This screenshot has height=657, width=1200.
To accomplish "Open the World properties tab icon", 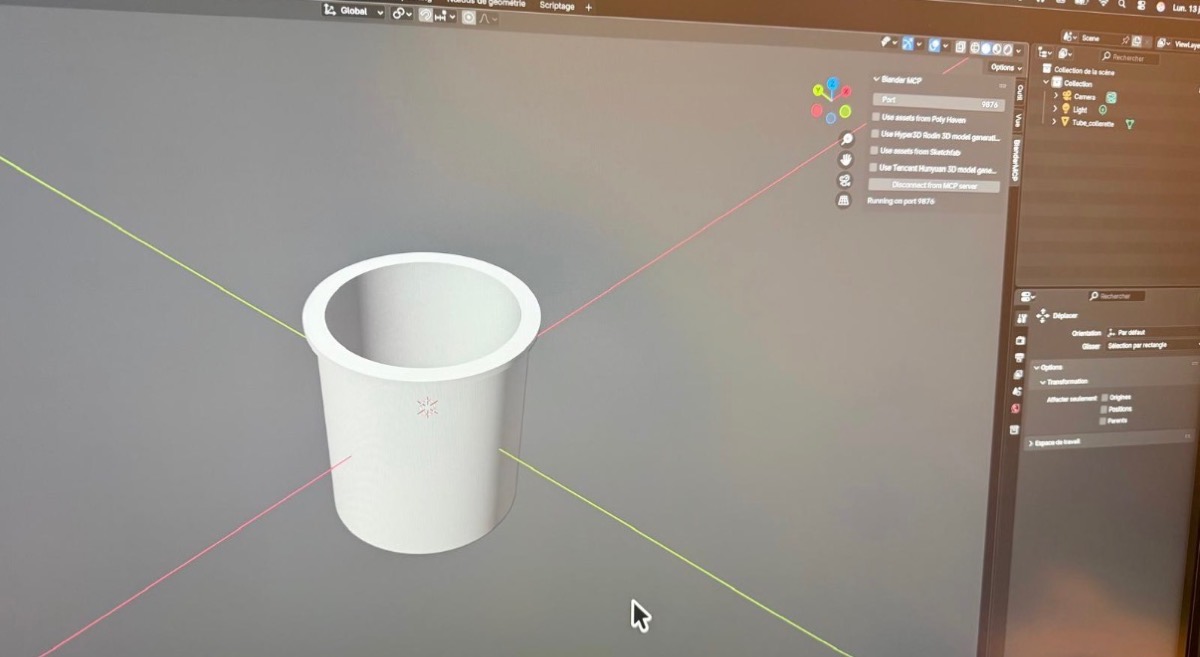I will [1016, 408].
